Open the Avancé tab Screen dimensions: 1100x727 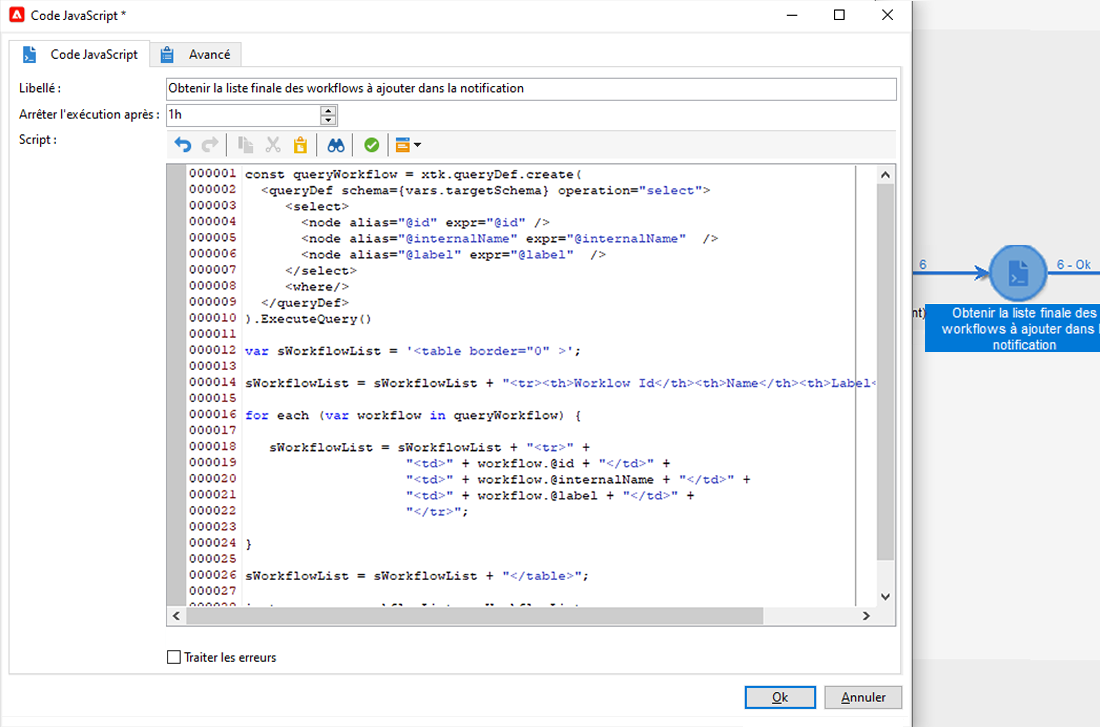(196, 54)
